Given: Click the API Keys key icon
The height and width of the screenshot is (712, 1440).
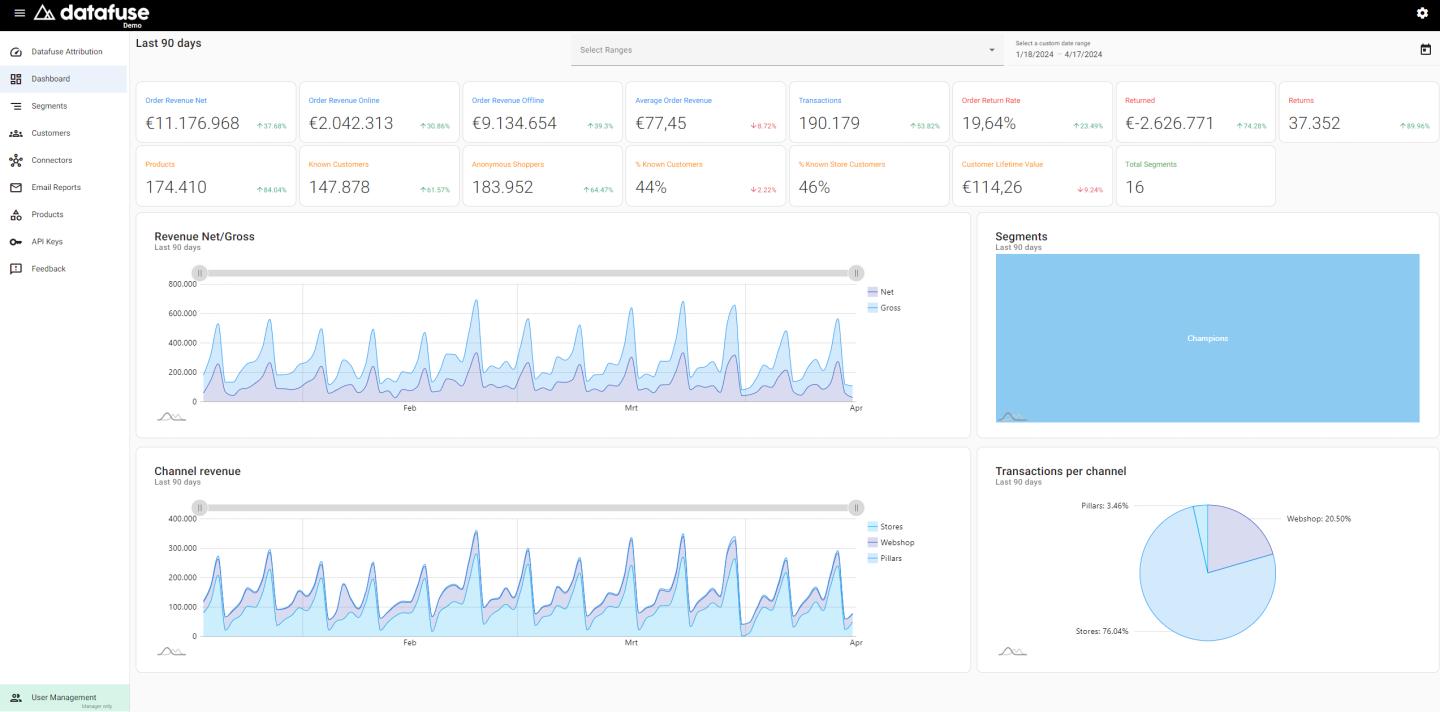Looking at the screenshot, I should [x=15, y=242].
